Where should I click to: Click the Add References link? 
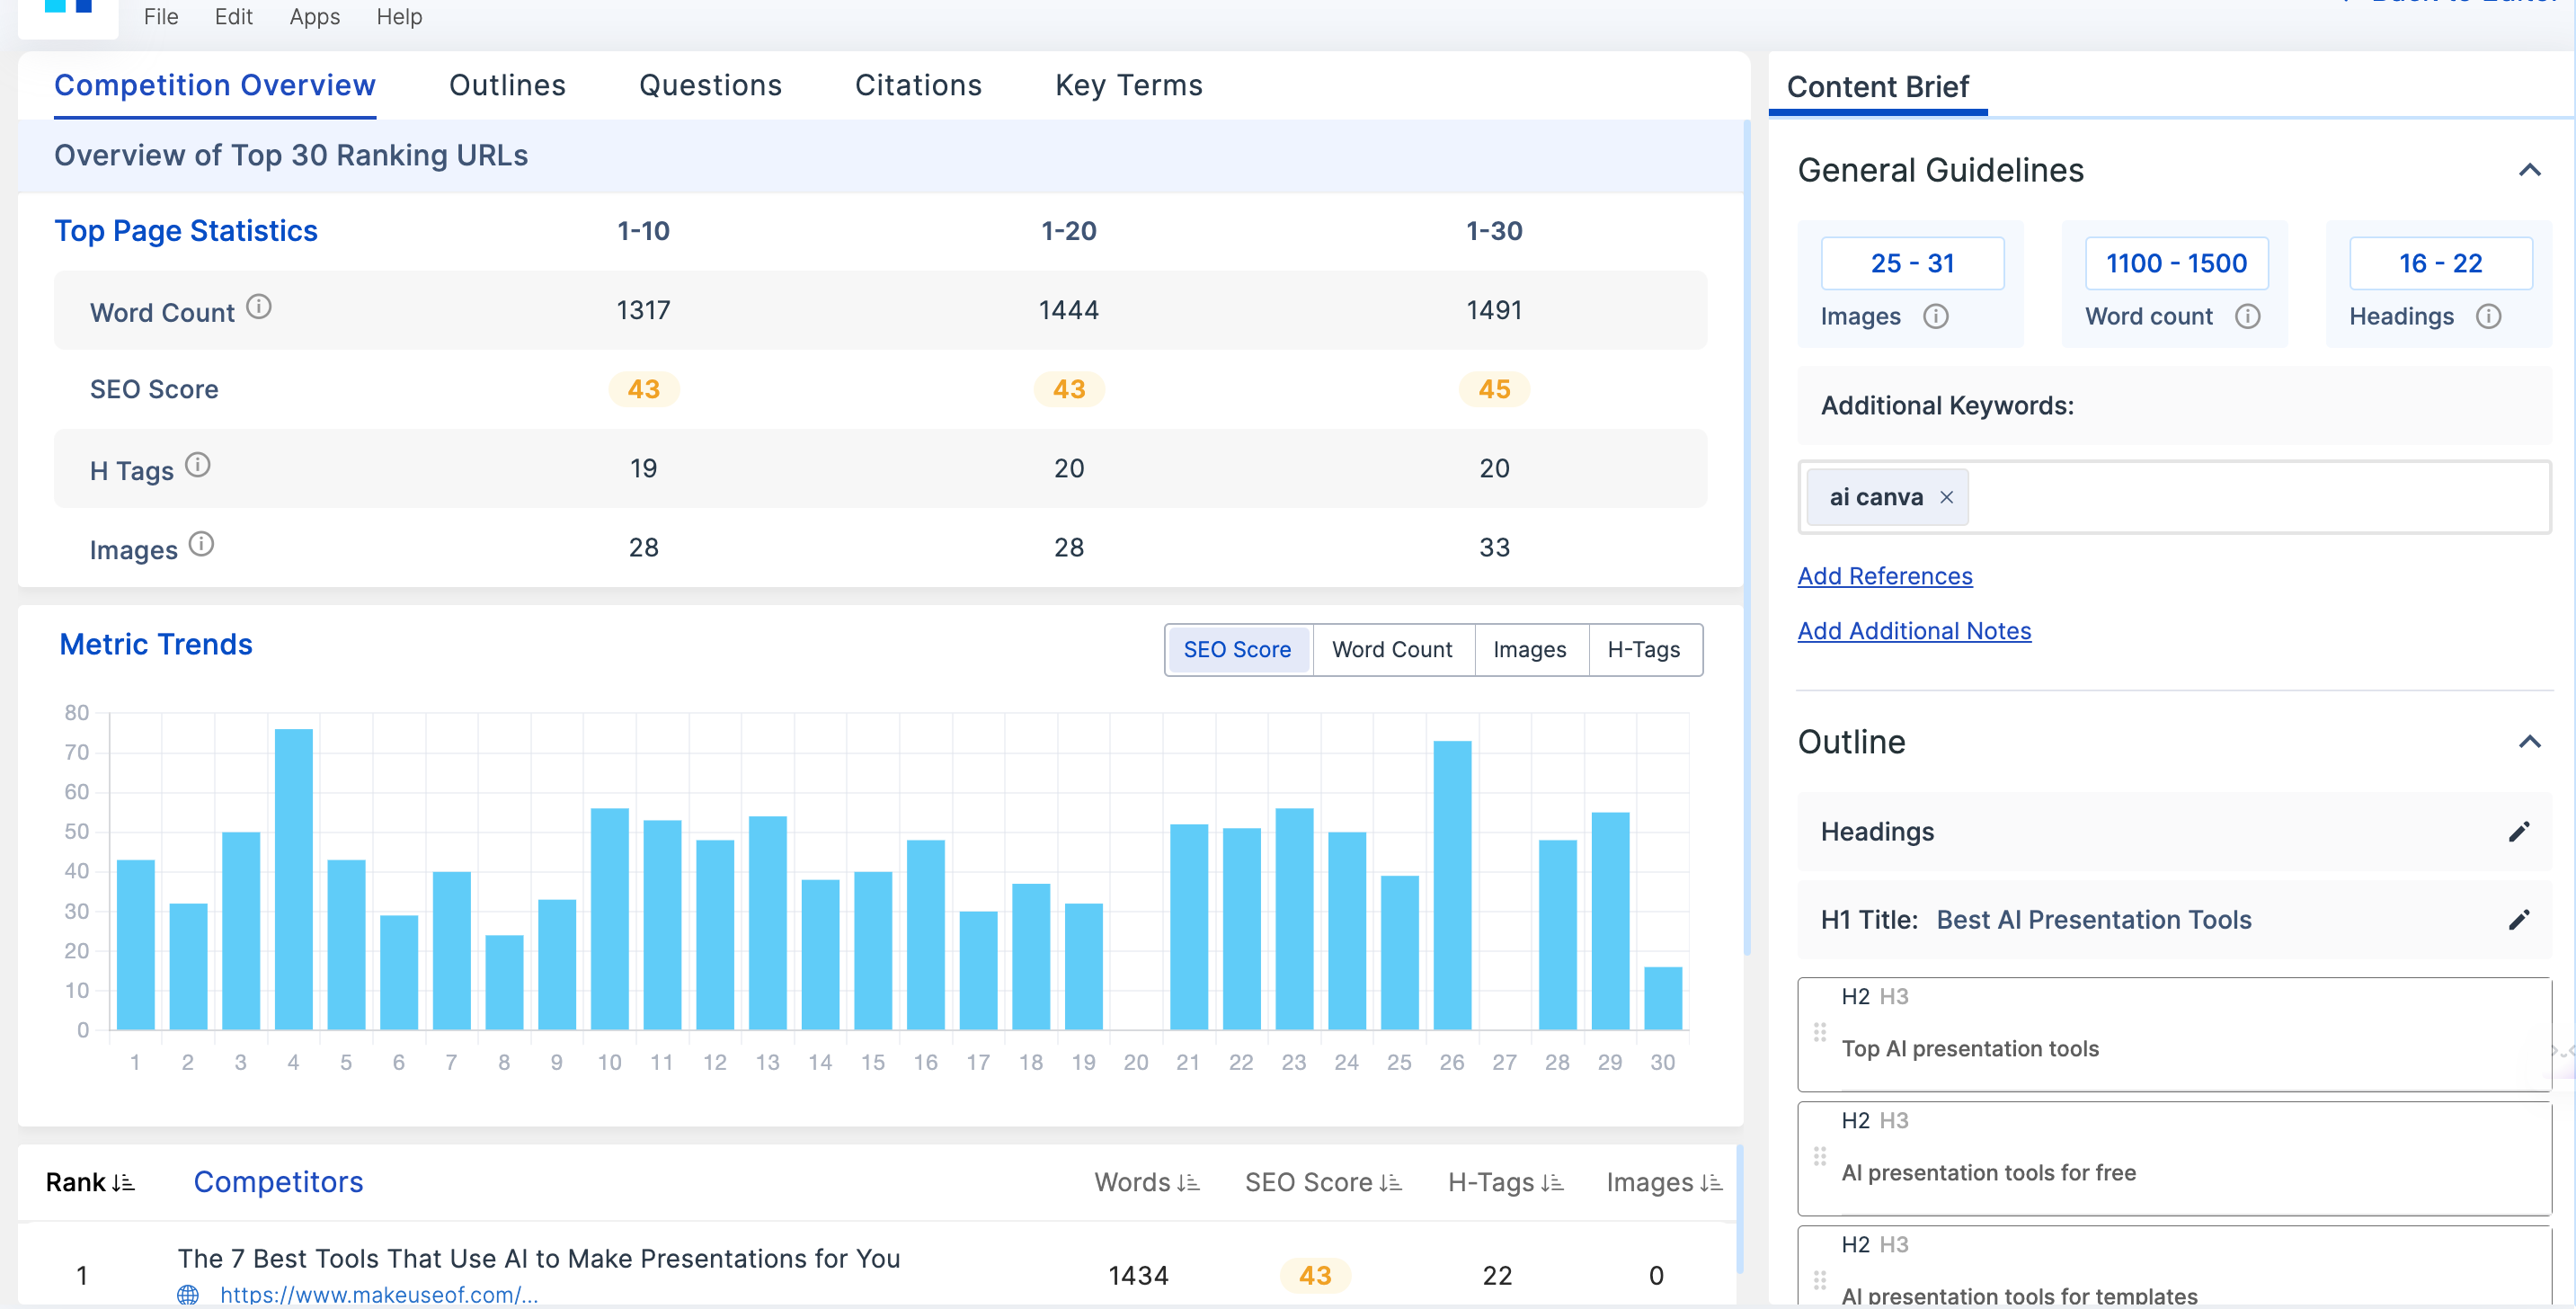(x=1886, y=576)
